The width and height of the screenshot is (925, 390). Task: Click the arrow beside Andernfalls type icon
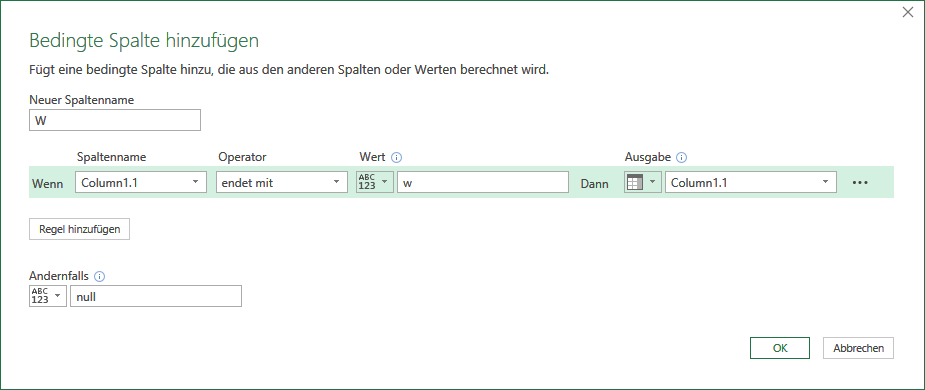point(58,295)
